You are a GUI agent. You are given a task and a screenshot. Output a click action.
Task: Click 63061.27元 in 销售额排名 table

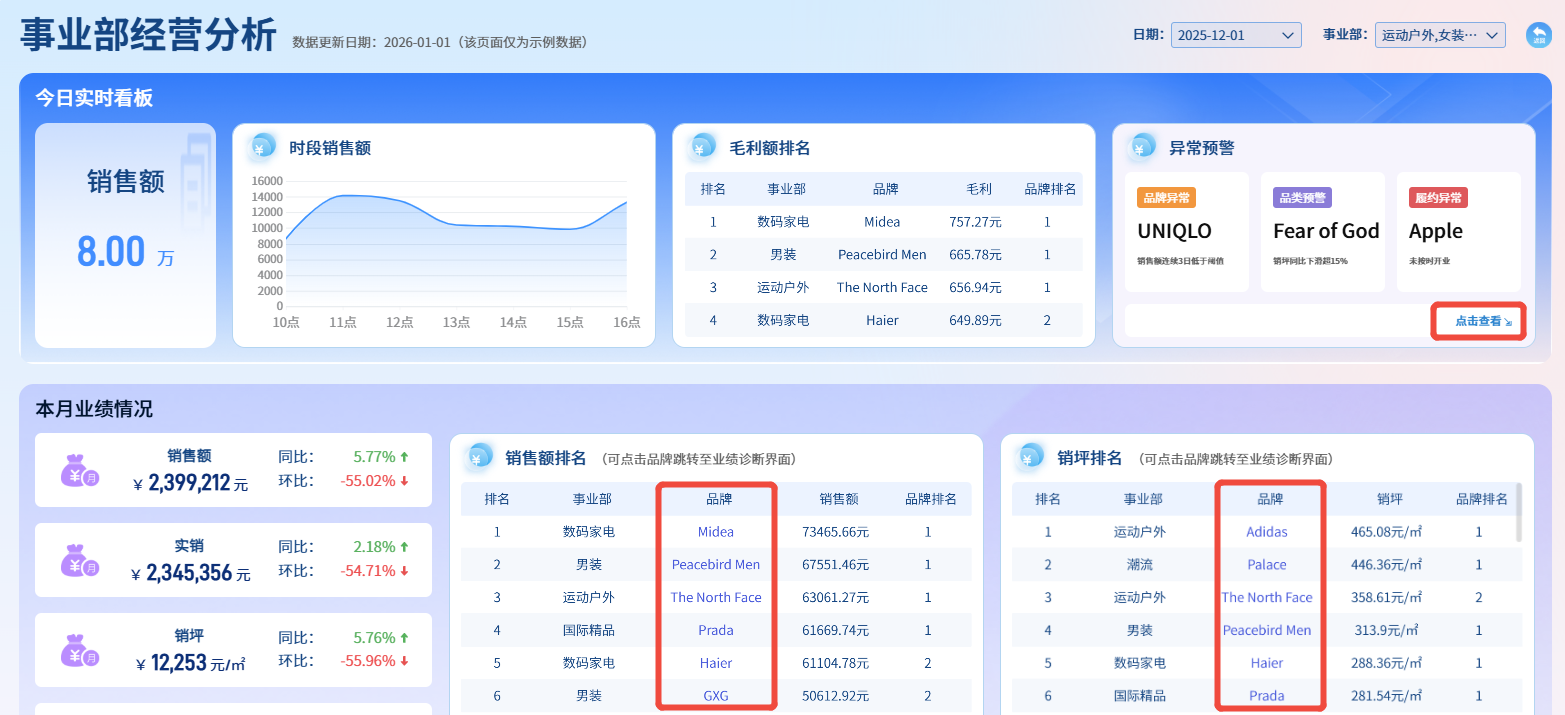(x=836, y=598)
